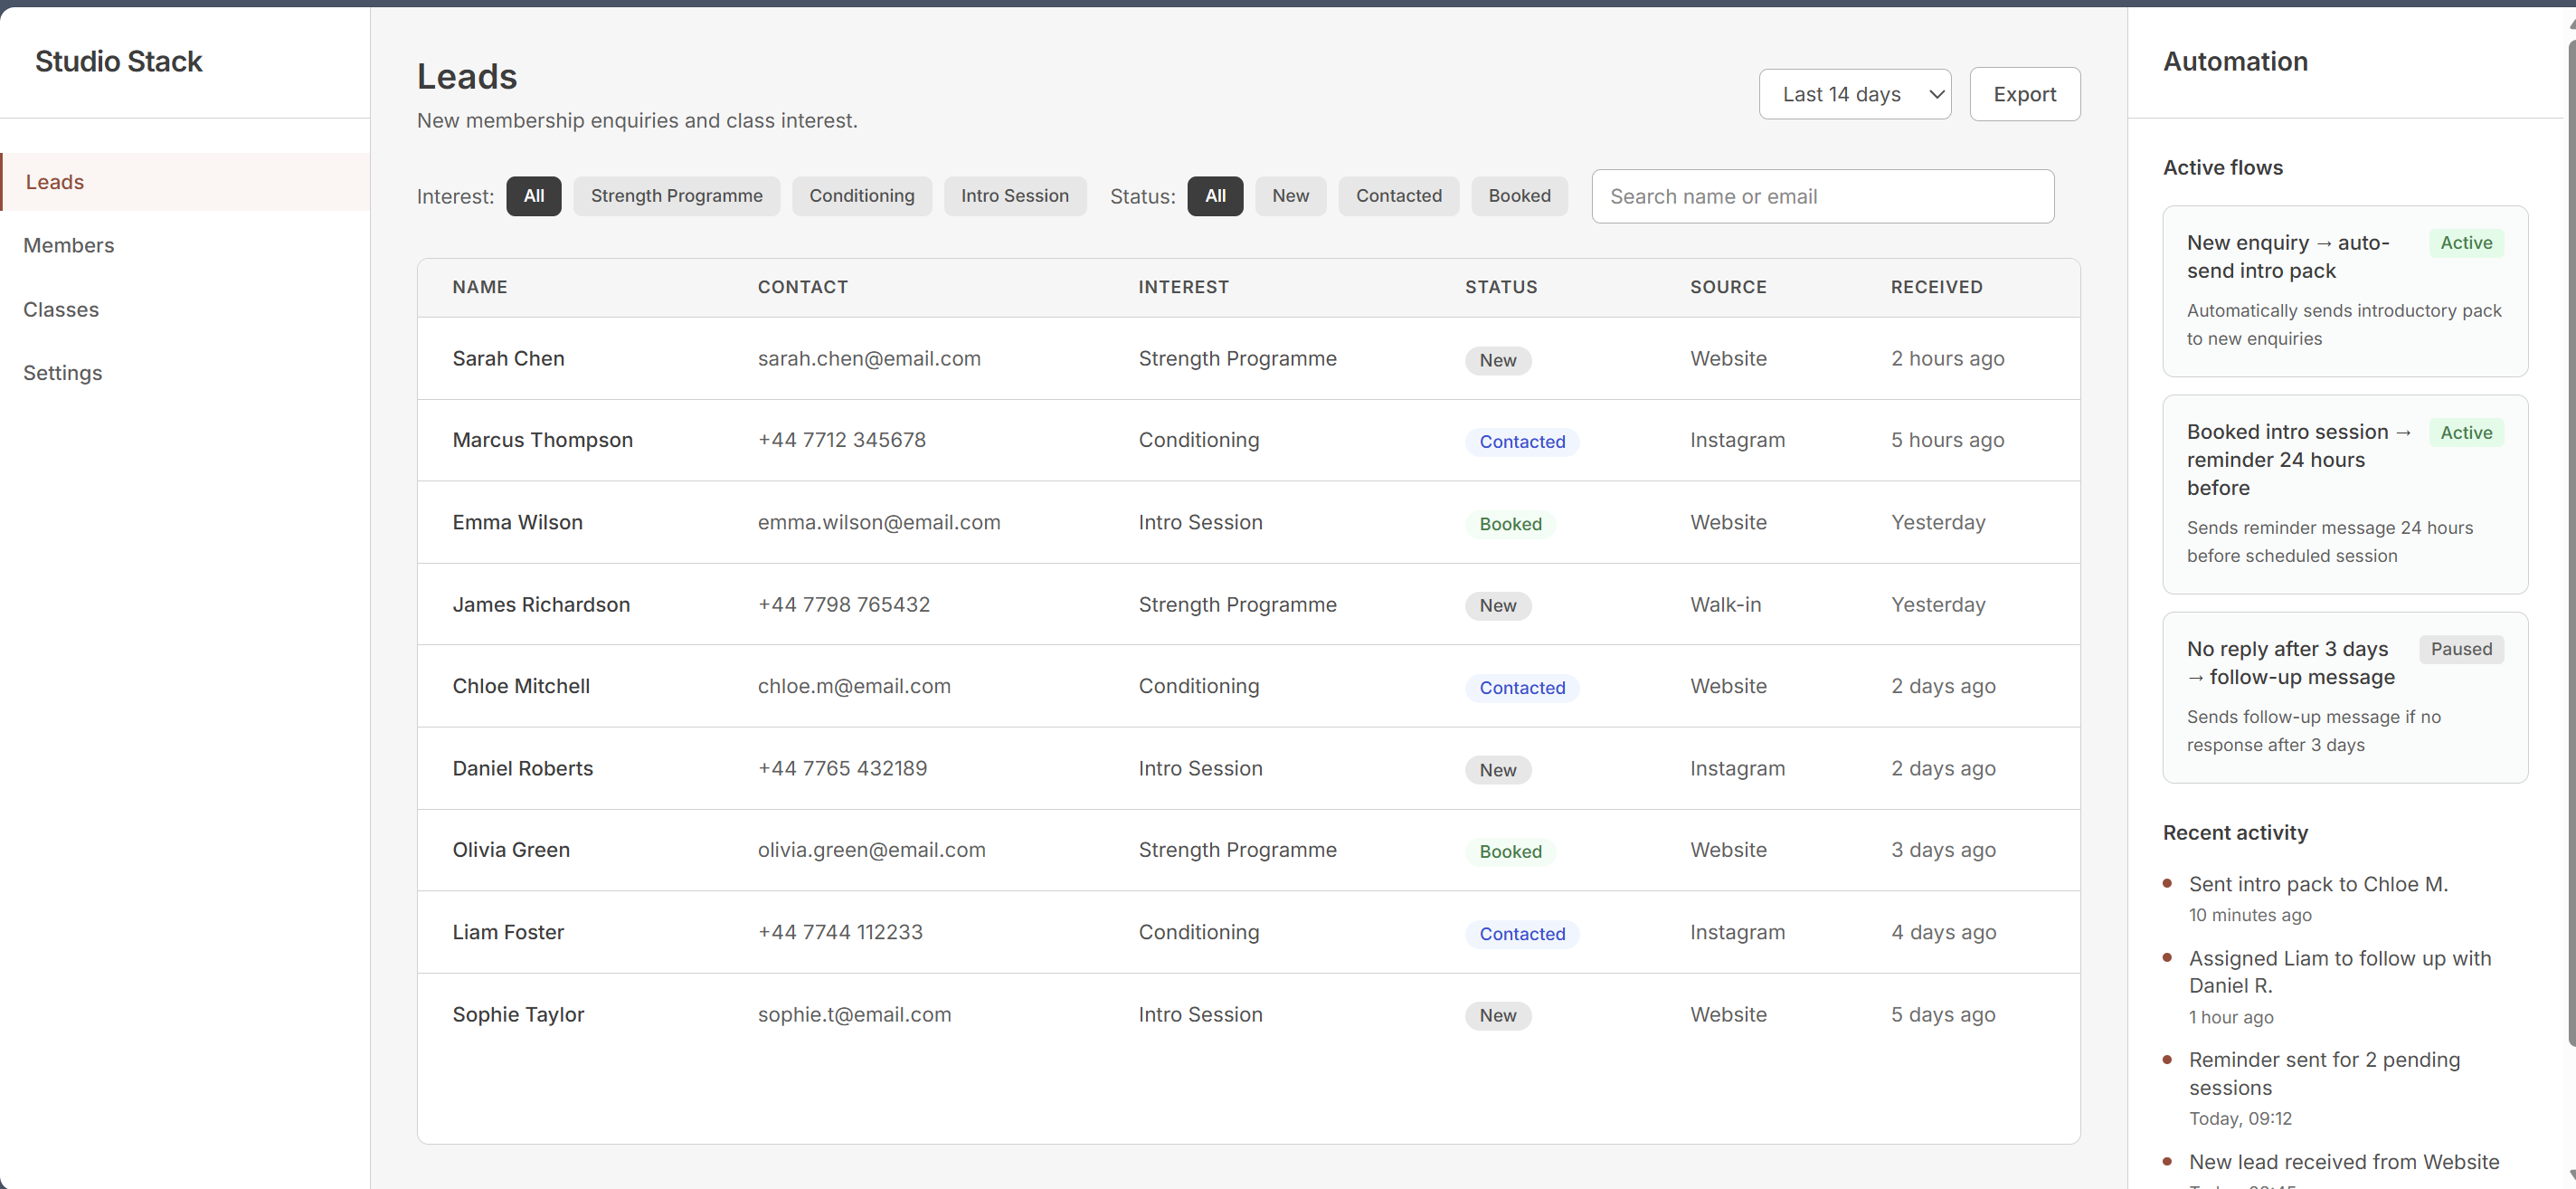
Task: Click the Paused badge on follow-up message flow
Action: (2460, 649)
